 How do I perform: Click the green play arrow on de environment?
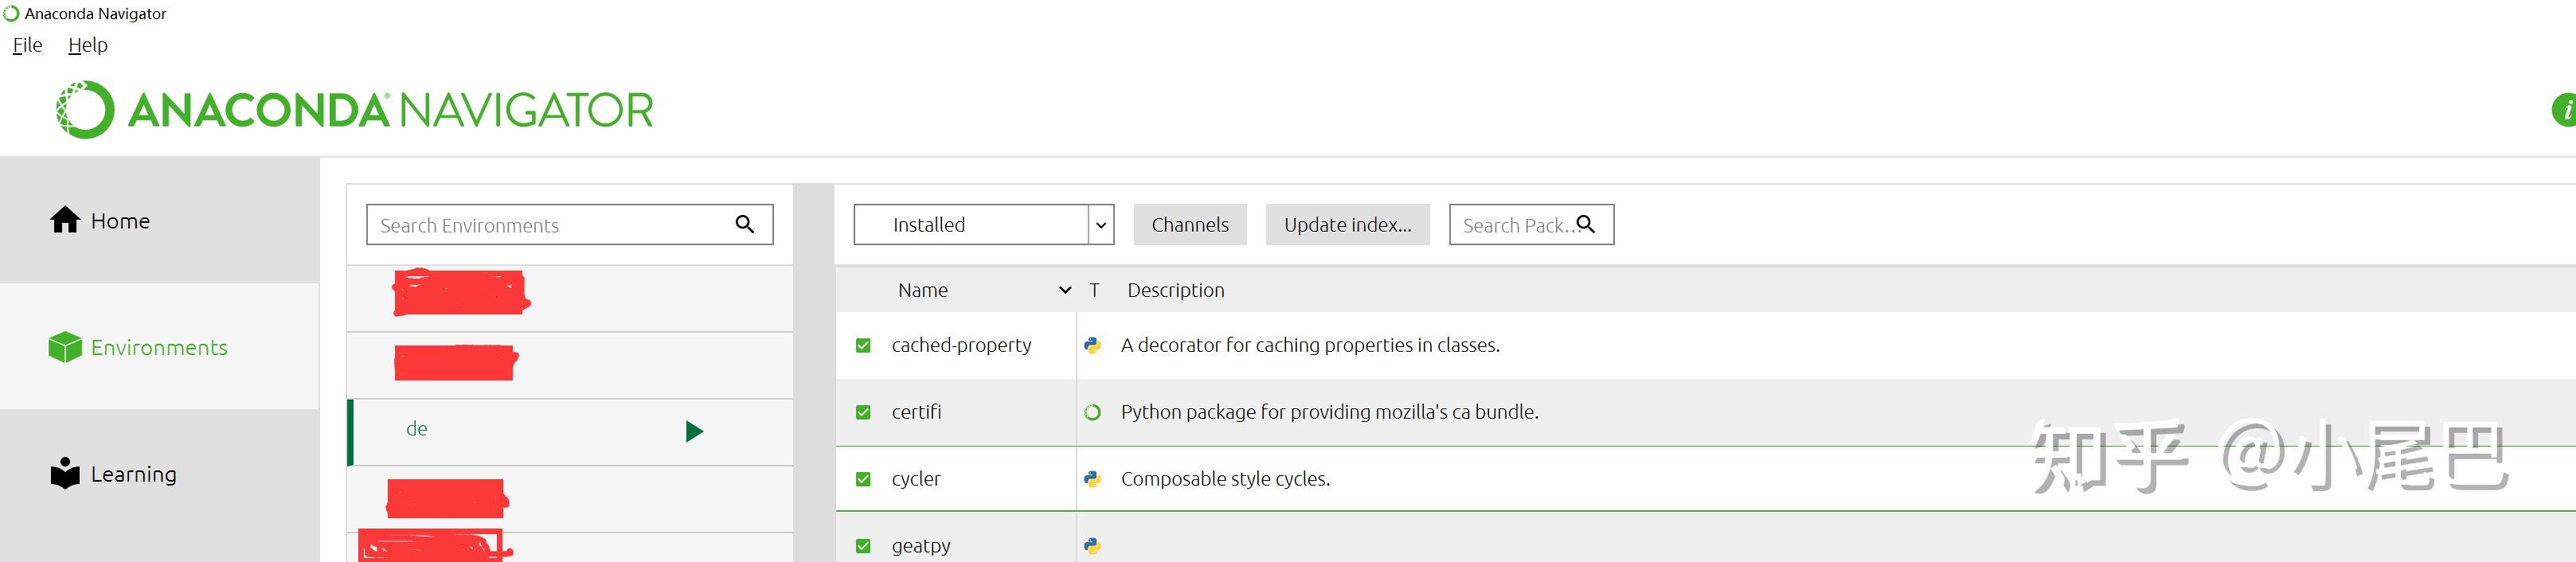(x=694, y=431)
